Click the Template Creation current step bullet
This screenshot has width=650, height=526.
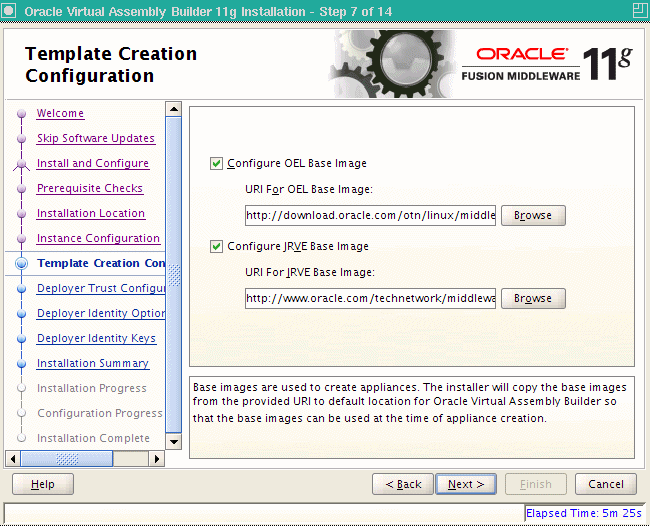[22, 263]
